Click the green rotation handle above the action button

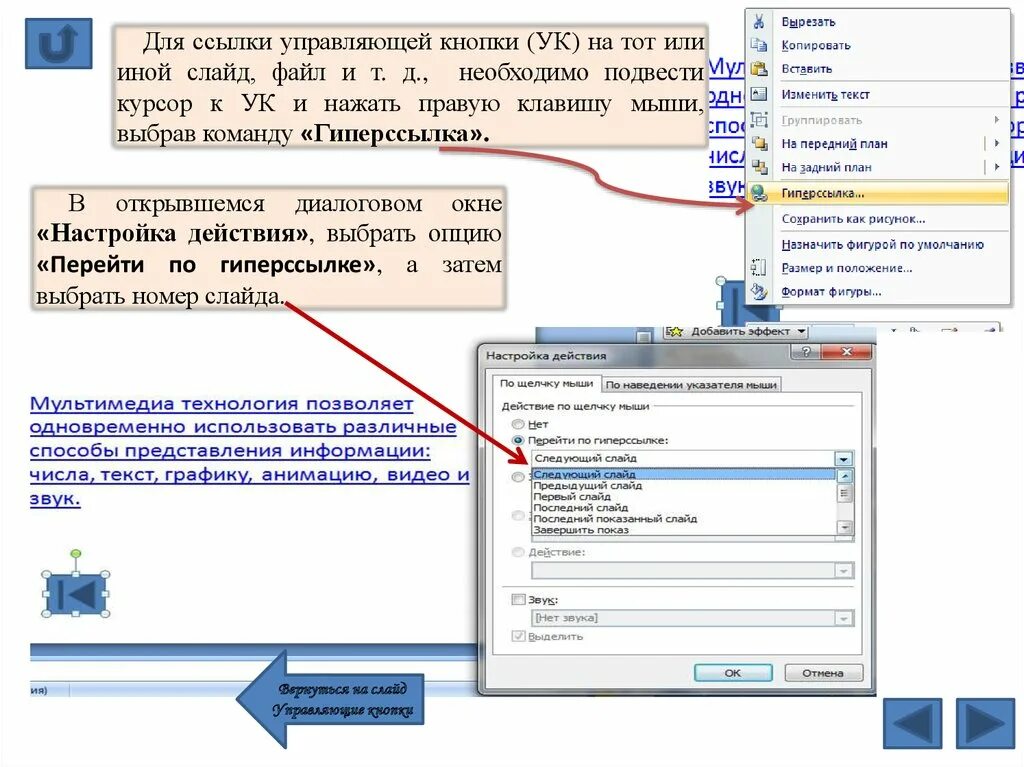pyautogui.click(x=76, y=554)
